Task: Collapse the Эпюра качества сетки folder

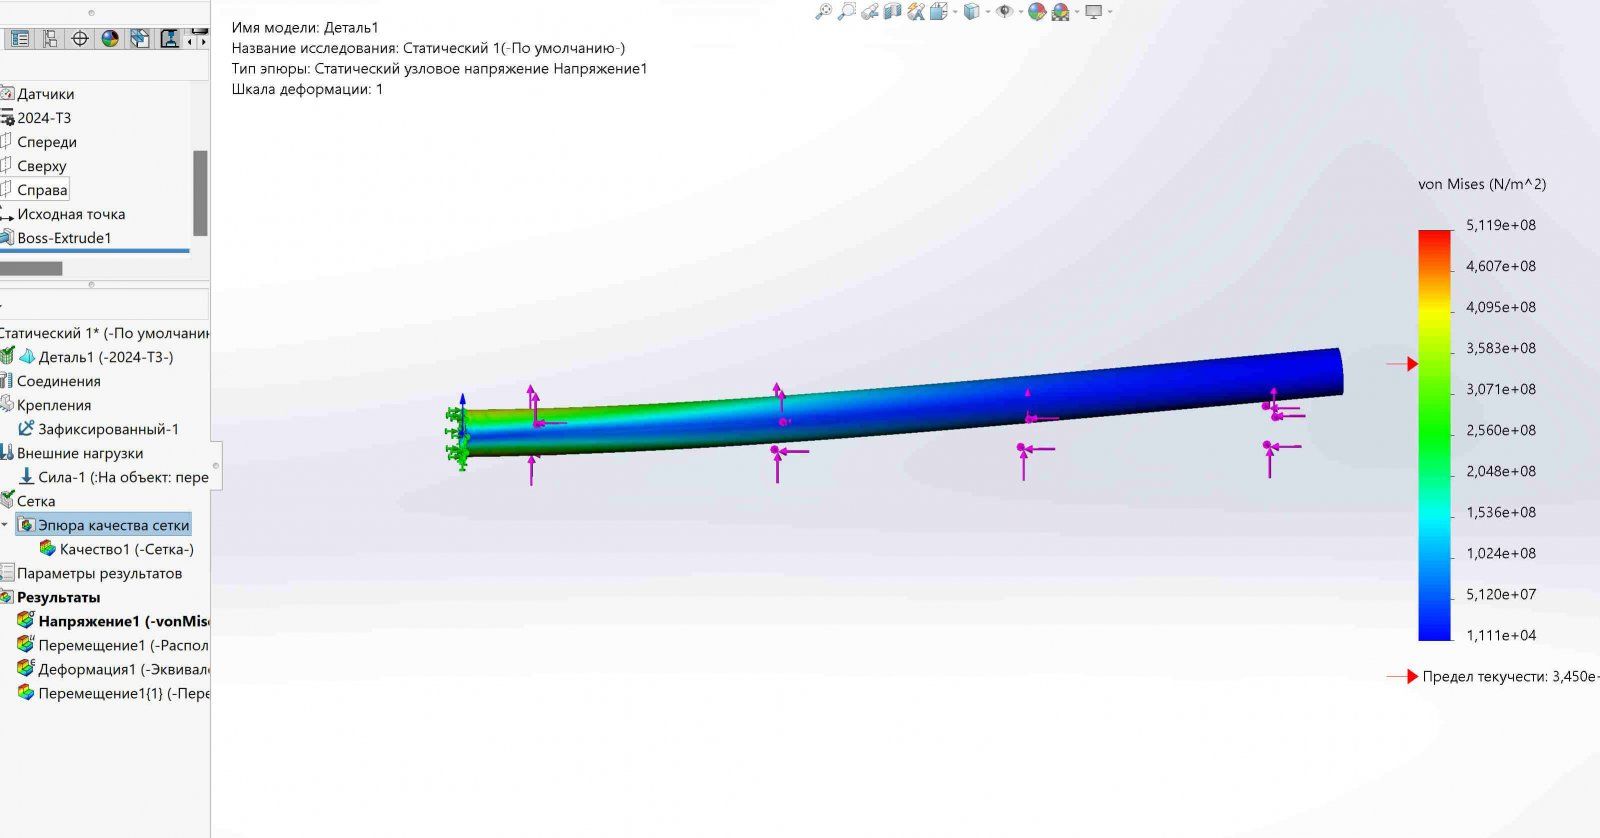Action: pos(5,525)
